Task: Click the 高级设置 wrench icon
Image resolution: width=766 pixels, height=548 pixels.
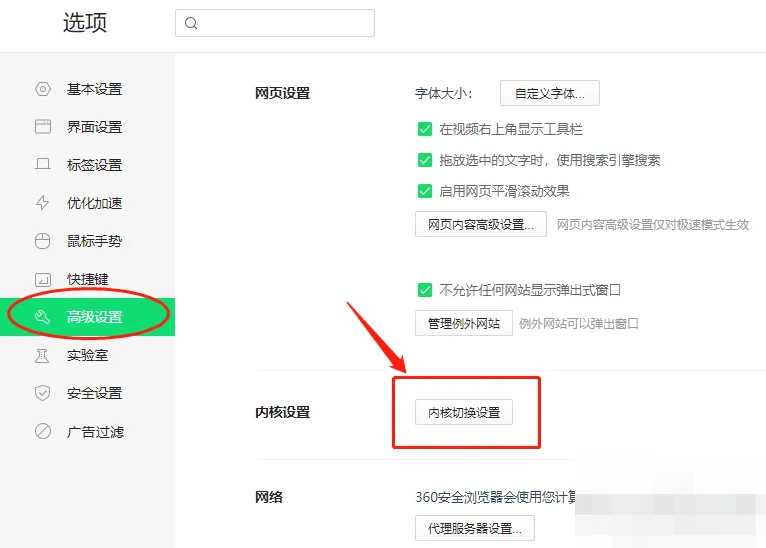Action: [43, 317]
